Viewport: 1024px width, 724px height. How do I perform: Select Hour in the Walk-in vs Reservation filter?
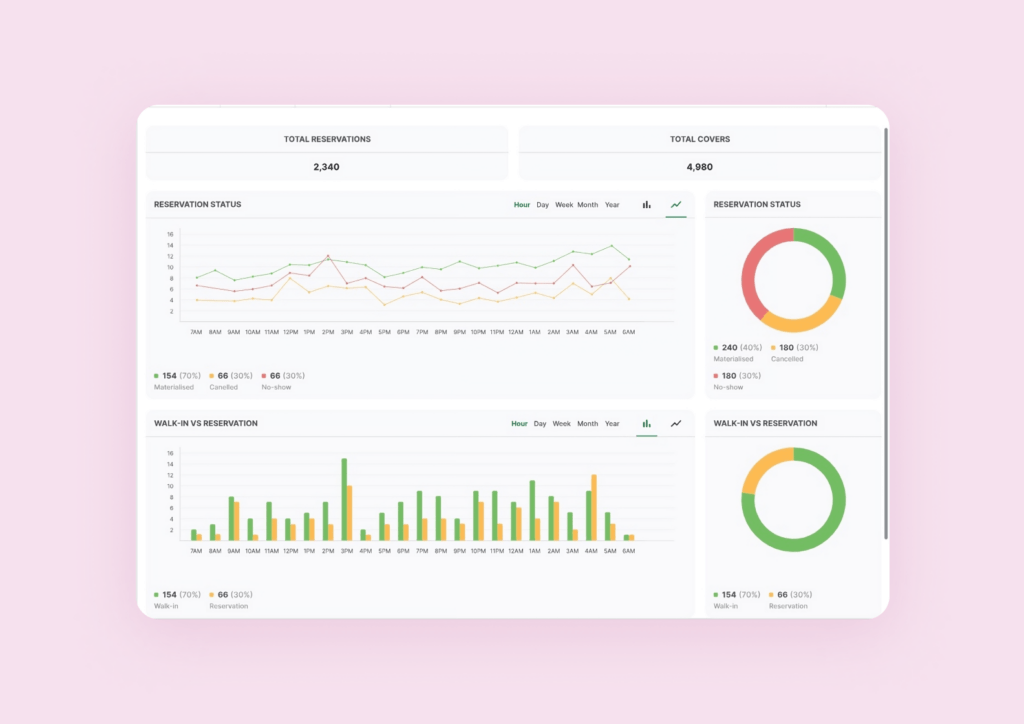(520, 423)
